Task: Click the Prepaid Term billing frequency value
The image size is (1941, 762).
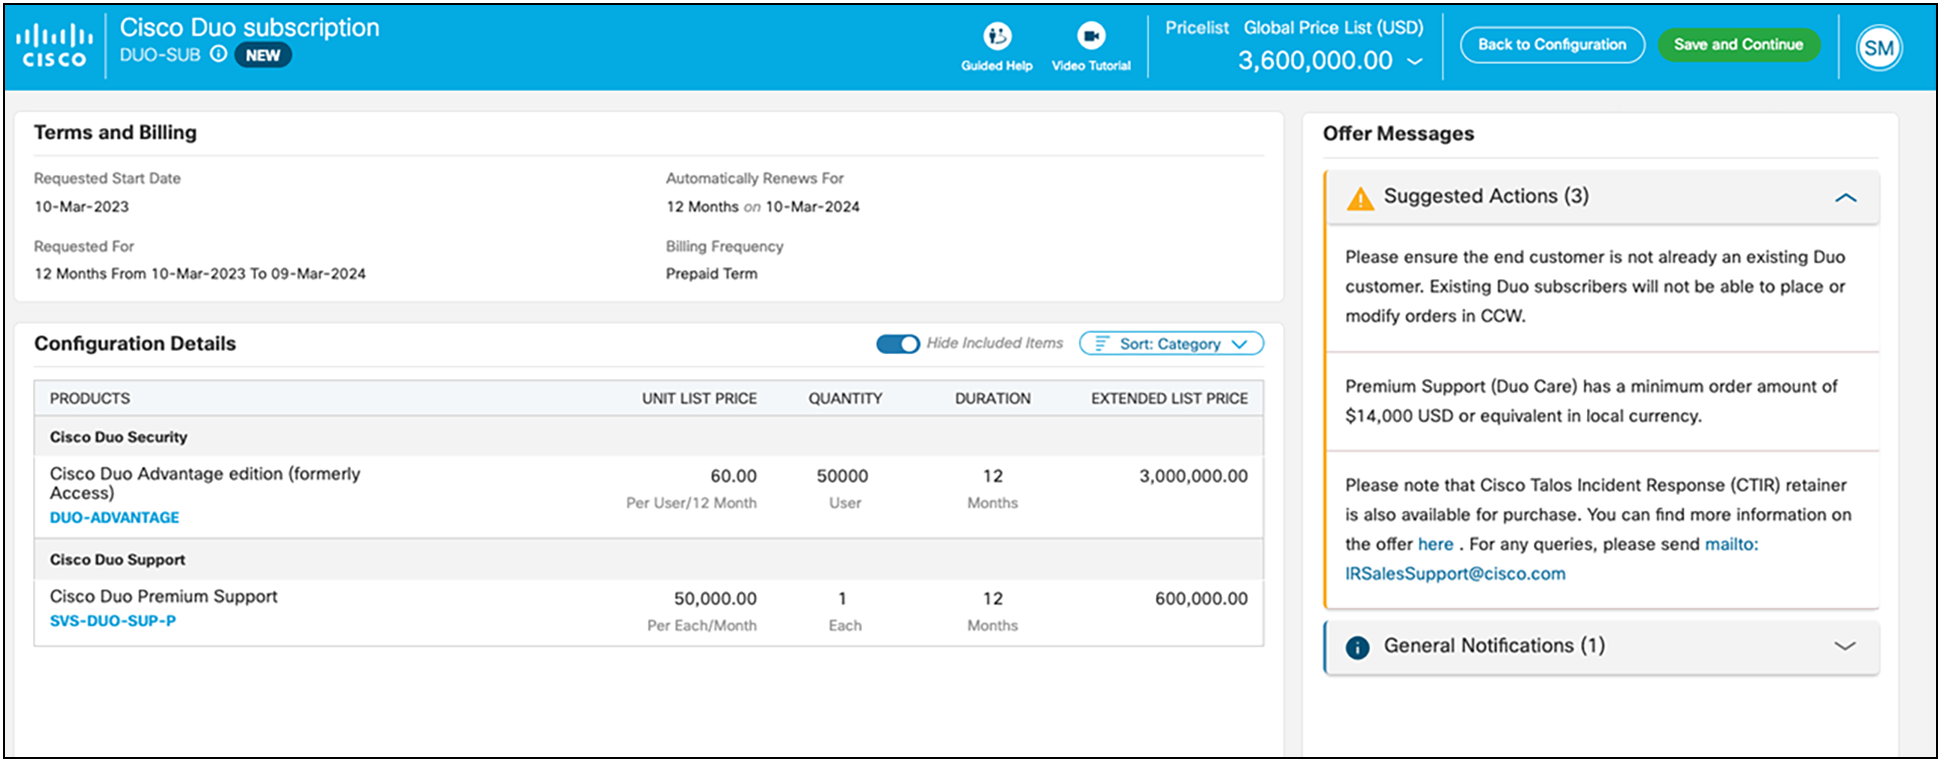Action: pyautogui.click(x=712, y=274)
